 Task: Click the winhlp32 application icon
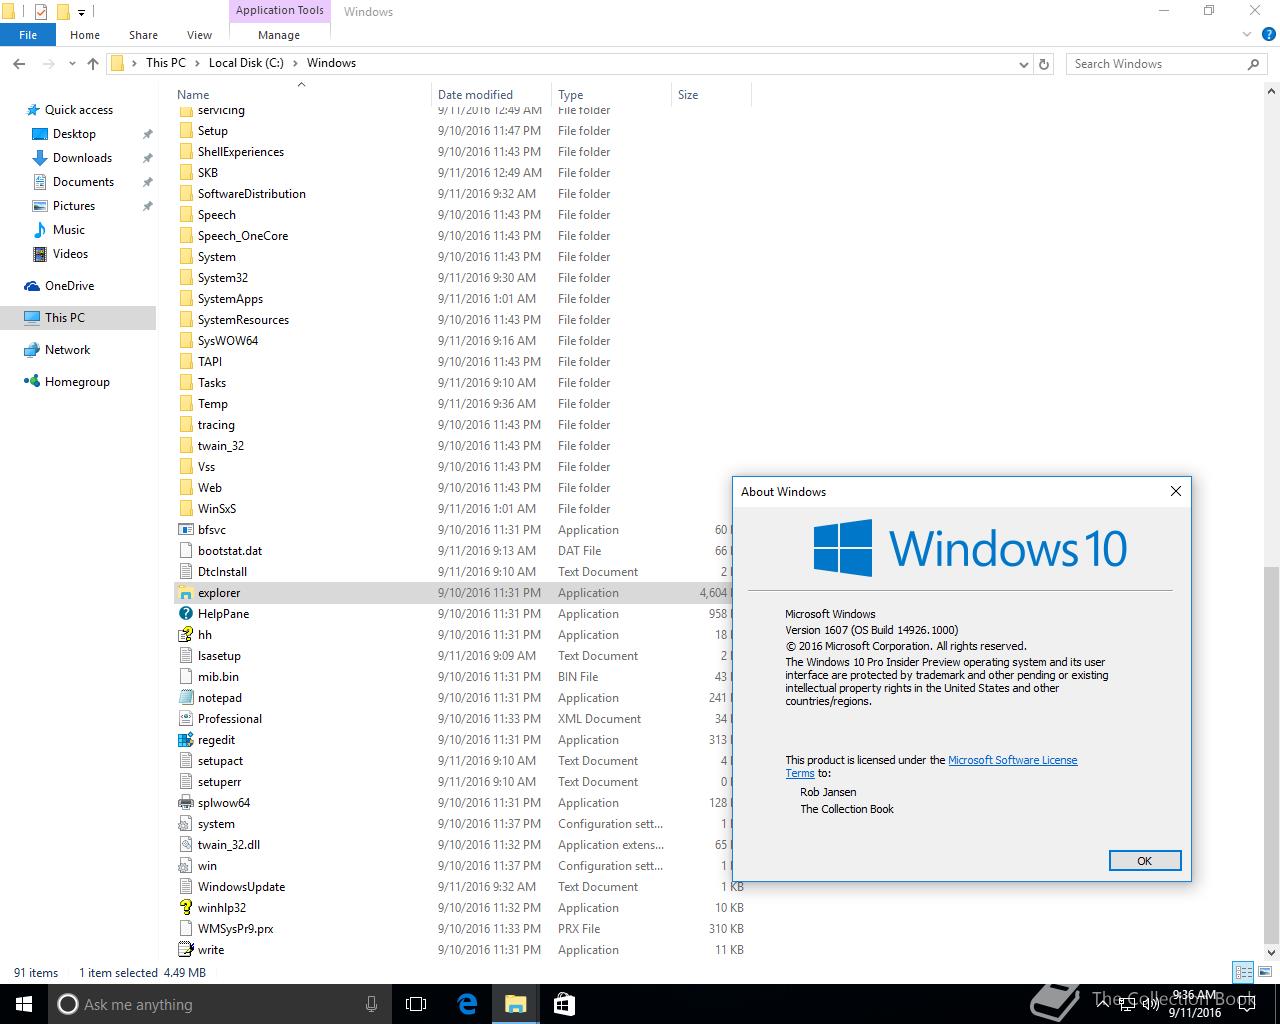click(185, 908)
